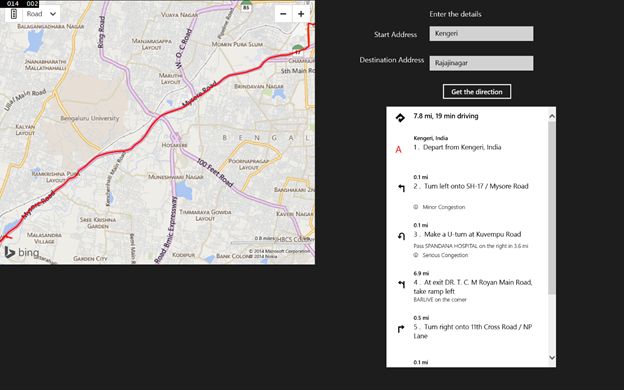Click the Muneshwara Nagar label on map
This screenshot has height=390, width=624.
click(x=176, y=177)
